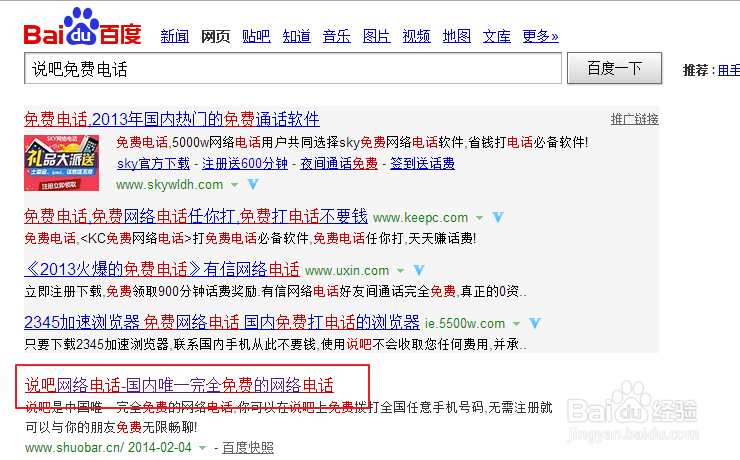Expand the dropdown arrow after ie.5500w.com
740x460 pixels.
click(x=516, y=324)
